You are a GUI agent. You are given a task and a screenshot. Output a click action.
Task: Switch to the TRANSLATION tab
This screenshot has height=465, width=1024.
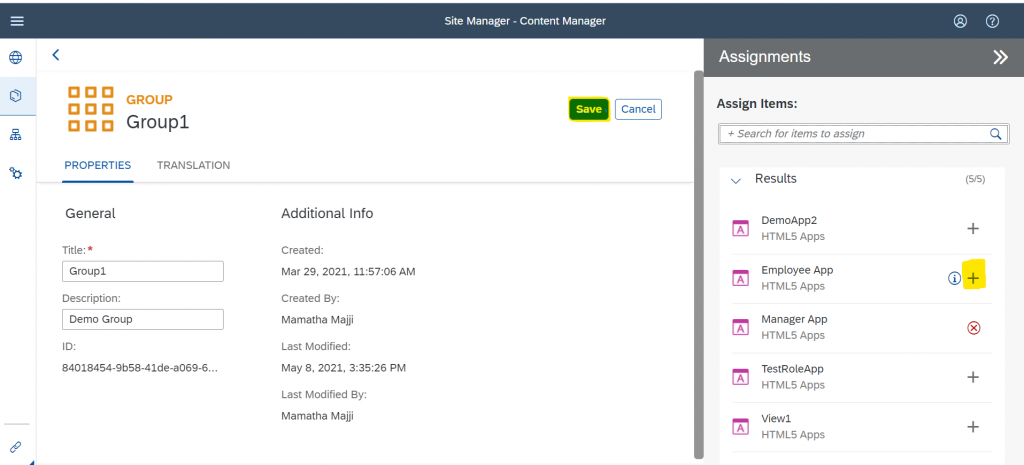click(193, 165)
